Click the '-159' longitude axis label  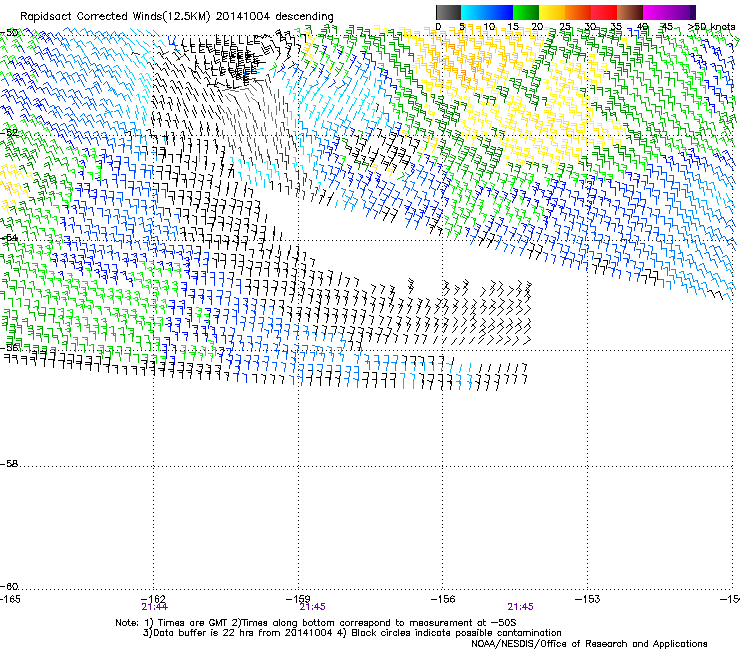pos(298,599)
